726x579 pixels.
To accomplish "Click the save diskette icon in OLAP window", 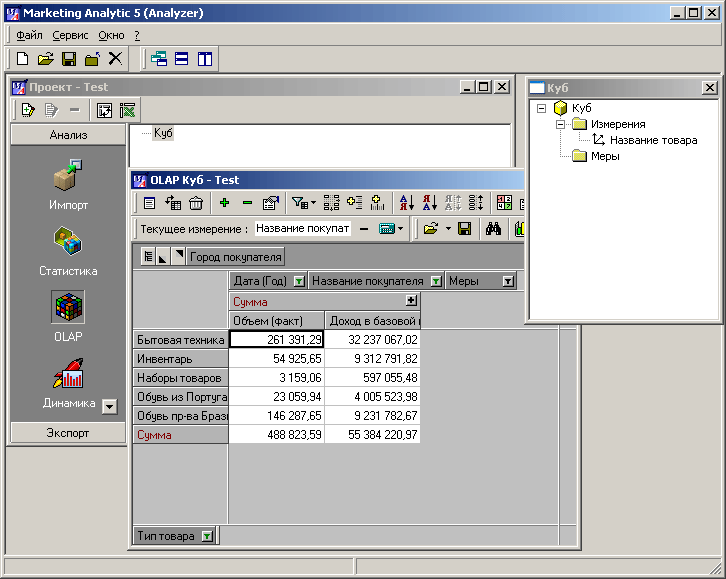I will click(464, 229).
